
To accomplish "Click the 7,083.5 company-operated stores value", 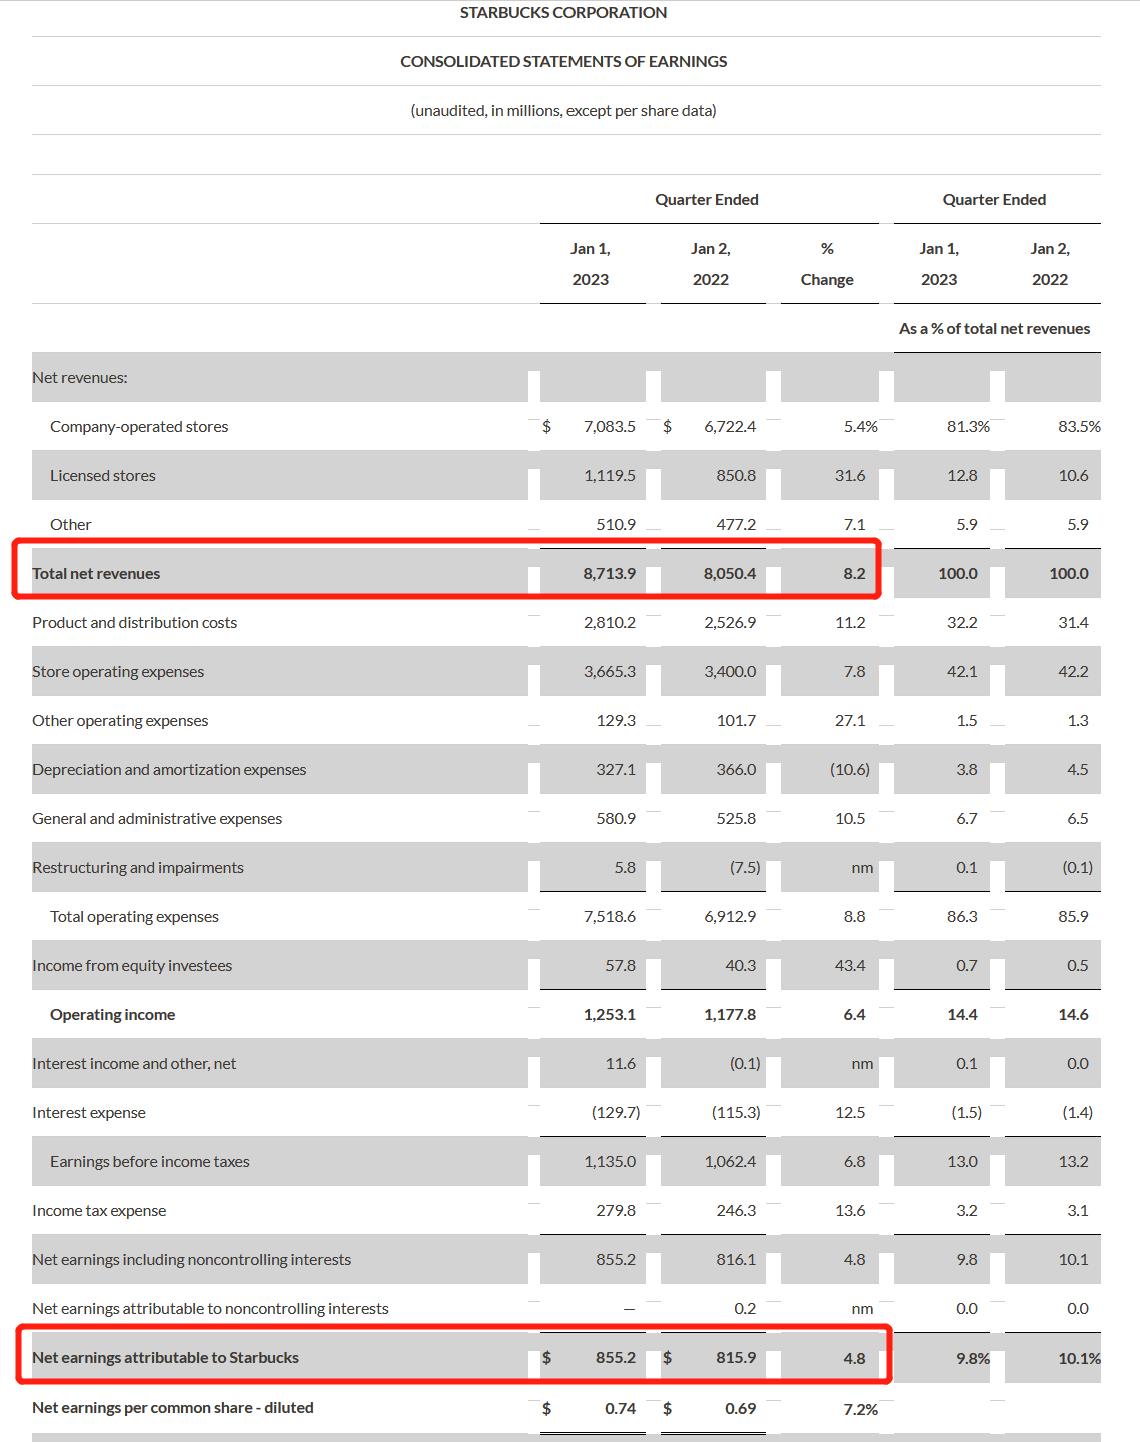I will [x=610, y=427].
